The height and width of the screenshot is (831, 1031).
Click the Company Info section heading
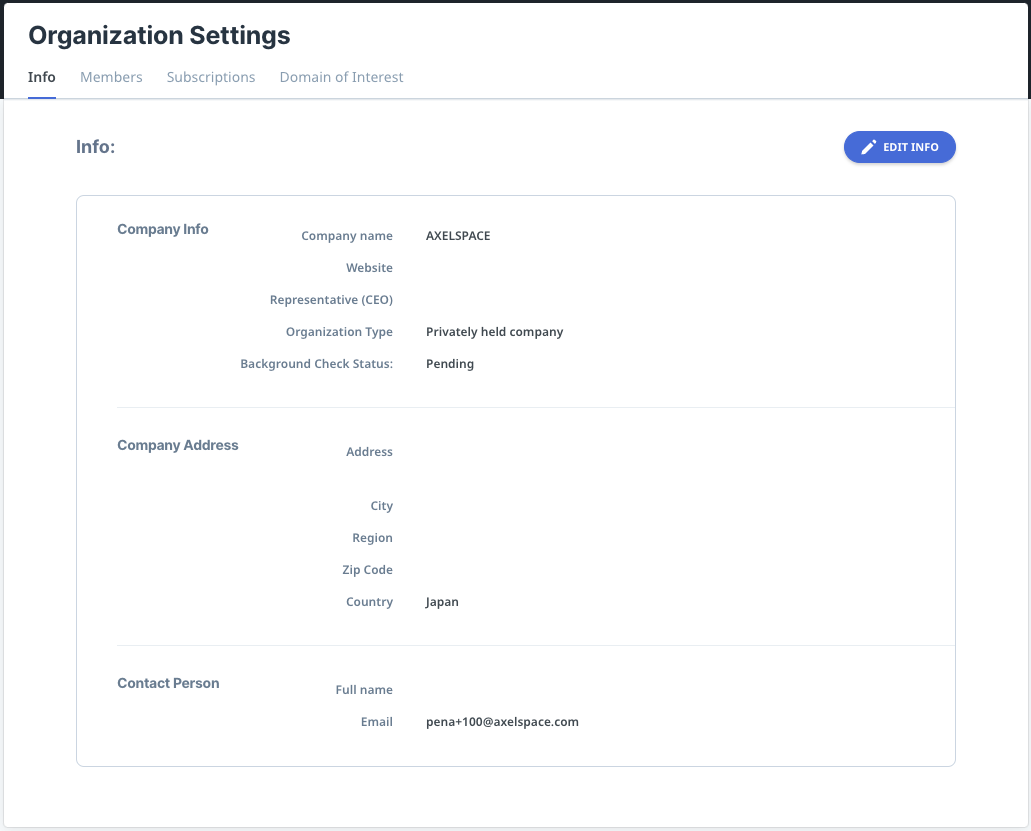[163, 229]
